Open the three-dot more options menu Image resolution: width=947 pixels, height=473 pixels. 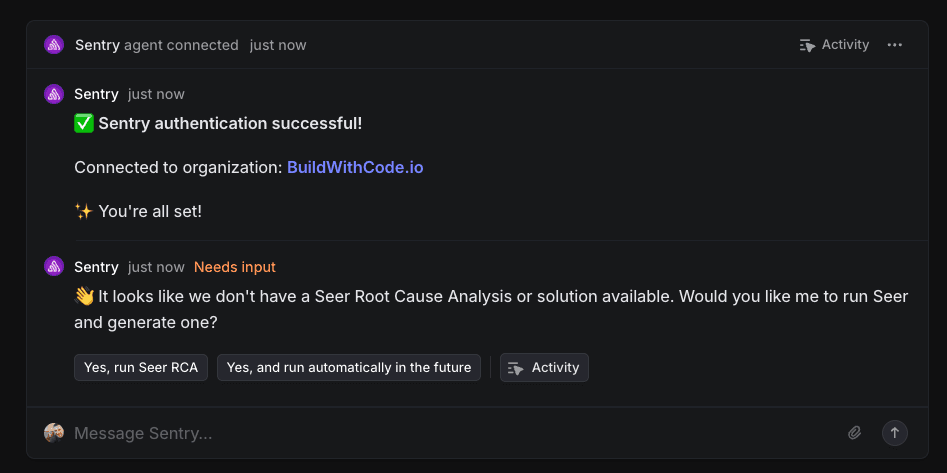pyautogui.click(x=894, y=45)
